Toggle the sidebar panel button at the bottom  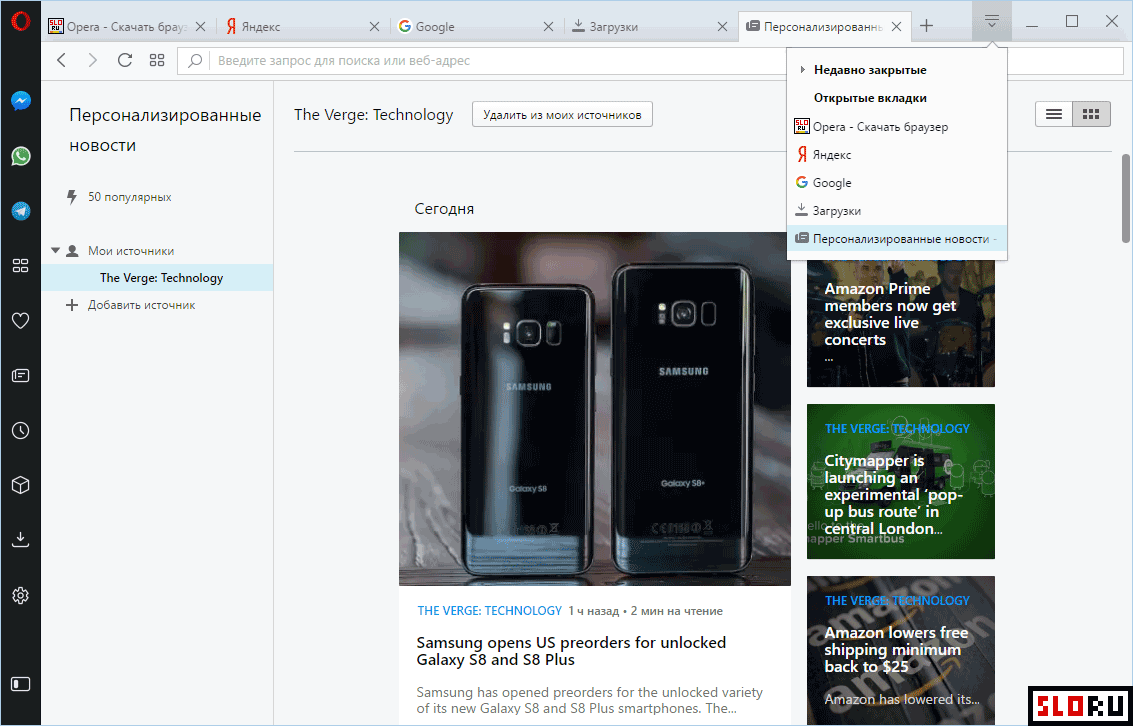pyautogui.click(x=20, y=683)
